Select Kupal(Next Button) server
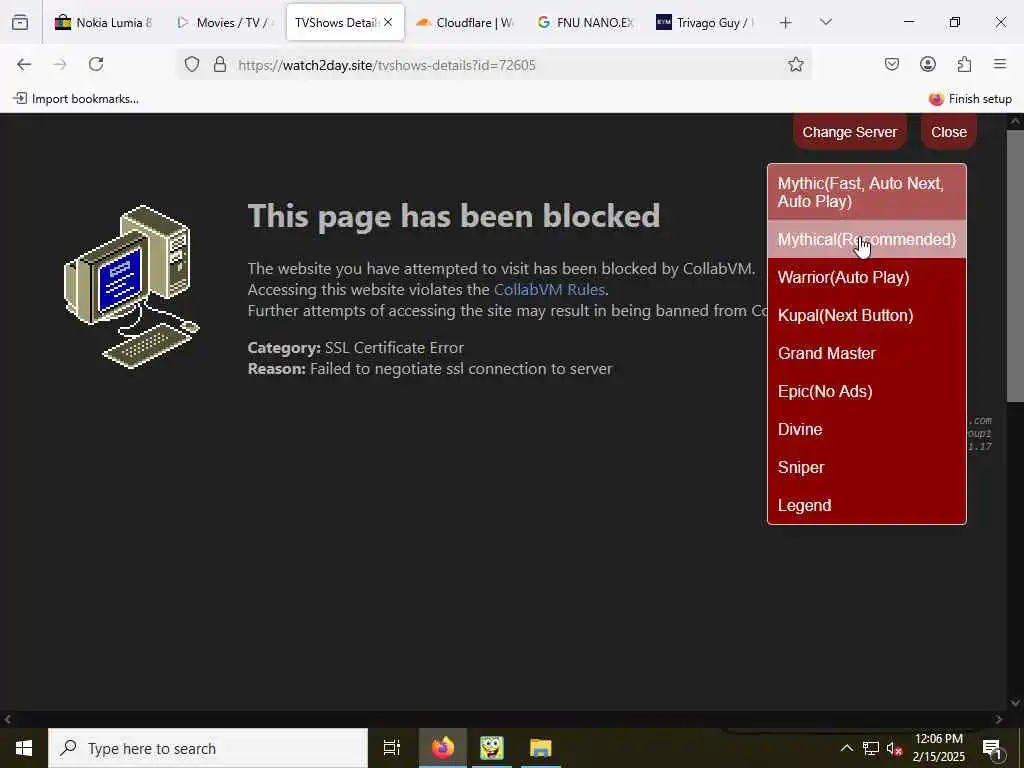Image resolution: width=1024 pixels, height=768 pixels. (867, 315)
